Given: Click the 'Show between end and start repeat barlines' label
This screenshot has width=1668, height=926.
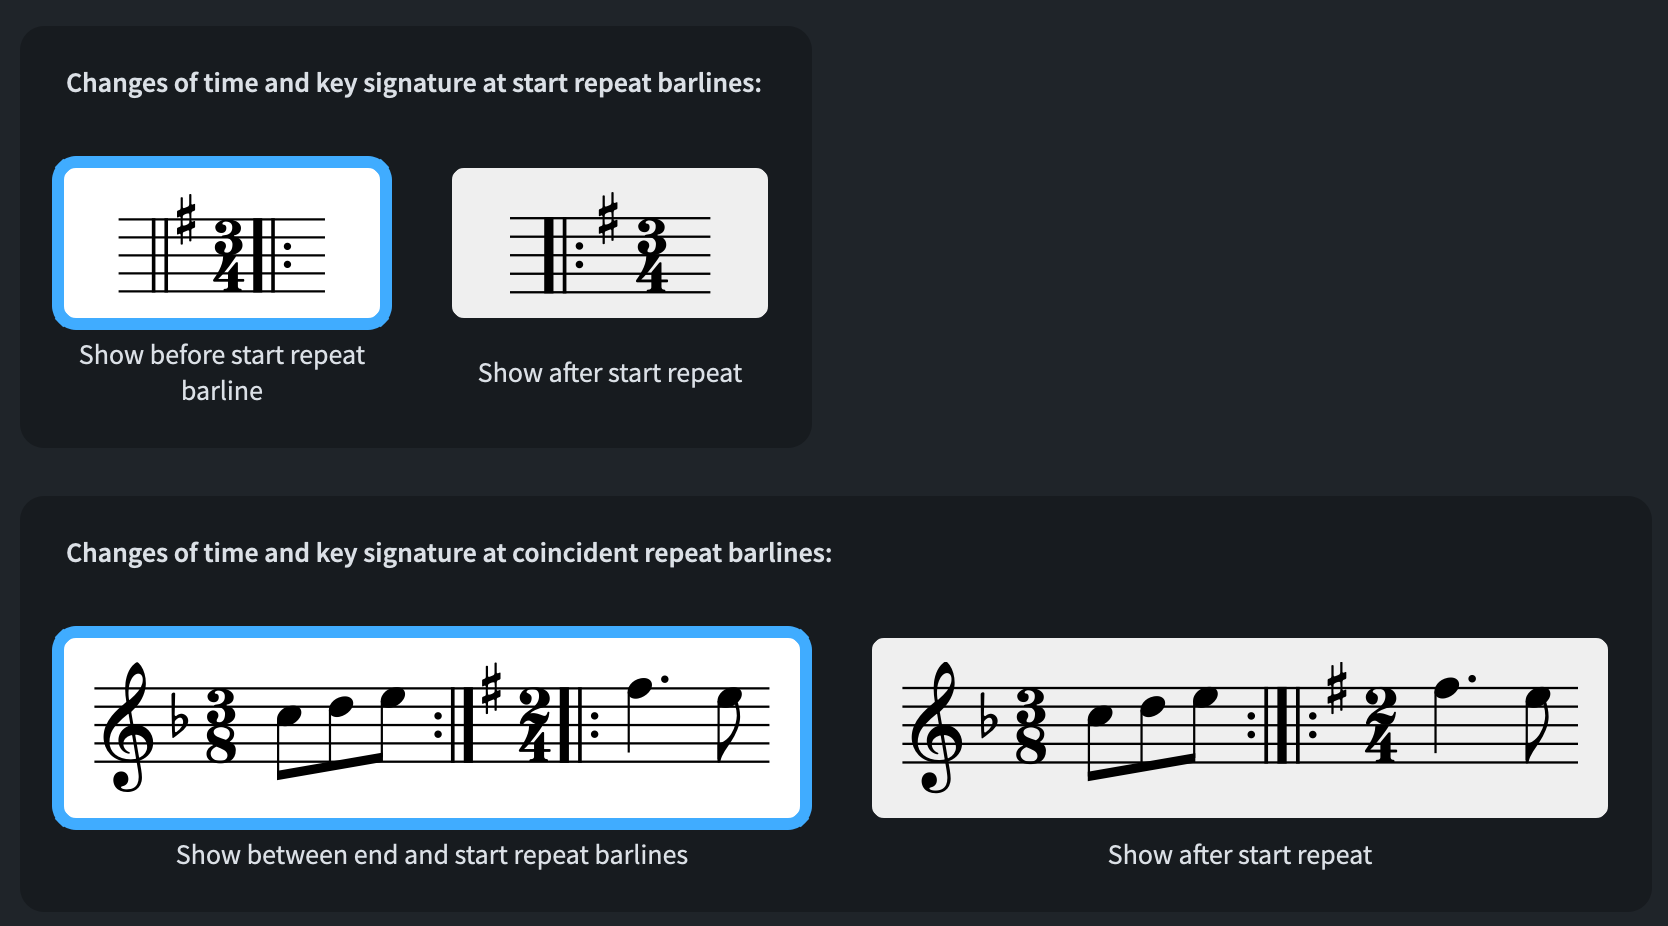Looking at the screenshot, I should click(x=432, y=855).
